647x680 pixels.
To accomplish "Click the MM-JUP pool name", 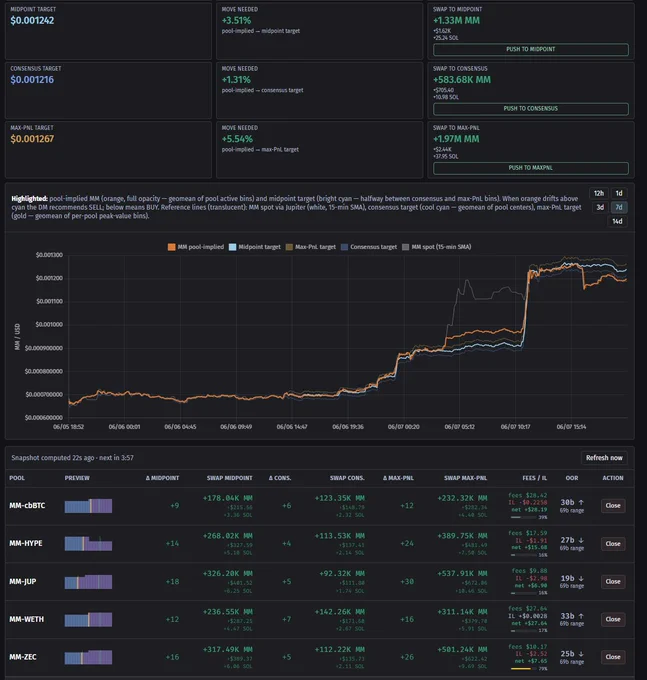I will pyautogui.click(x=23, y=582).
